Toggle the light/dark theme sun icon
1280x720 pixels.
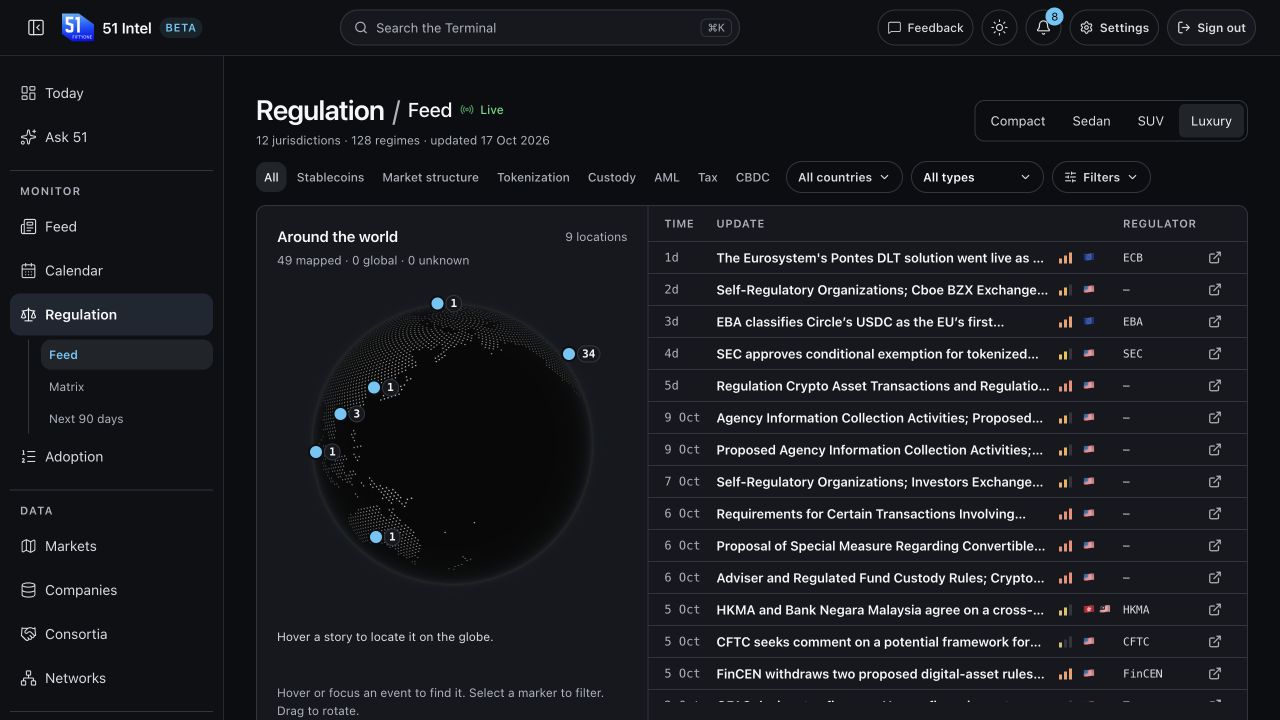click(x=999, y=28)
